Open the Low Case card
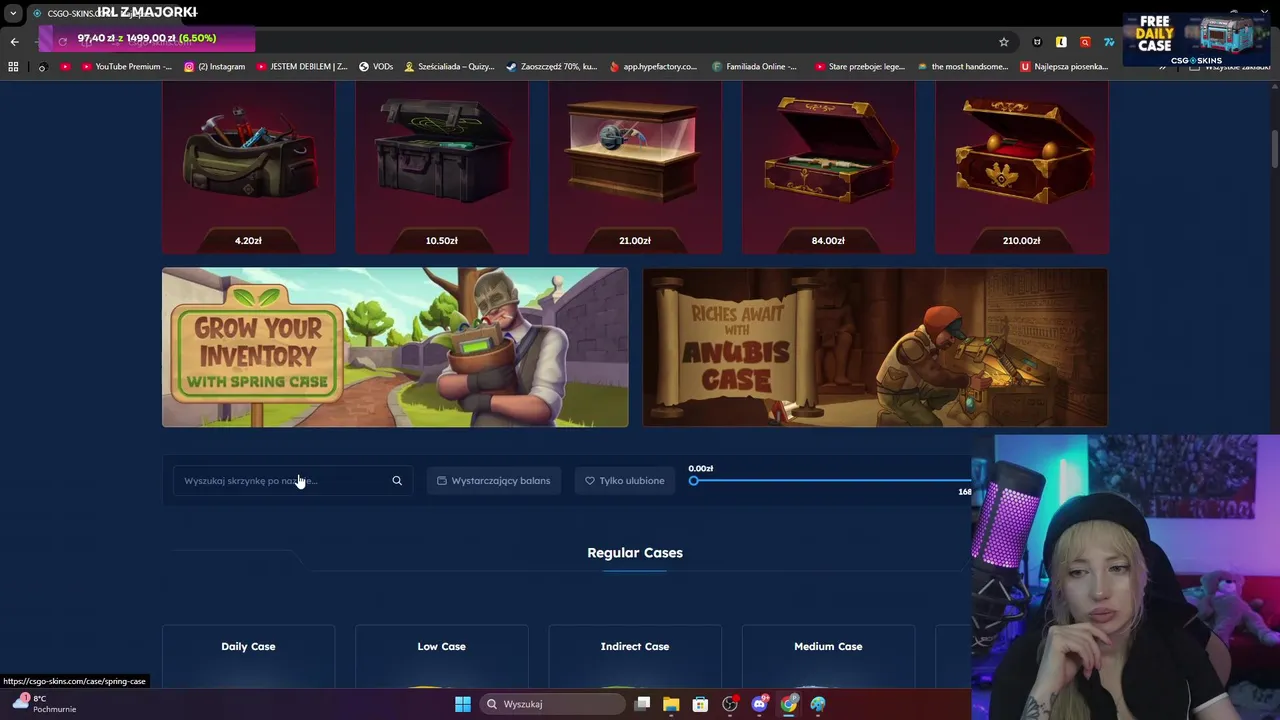The width and height of the screenshot is (1280, 720). [x=441, y=658]
